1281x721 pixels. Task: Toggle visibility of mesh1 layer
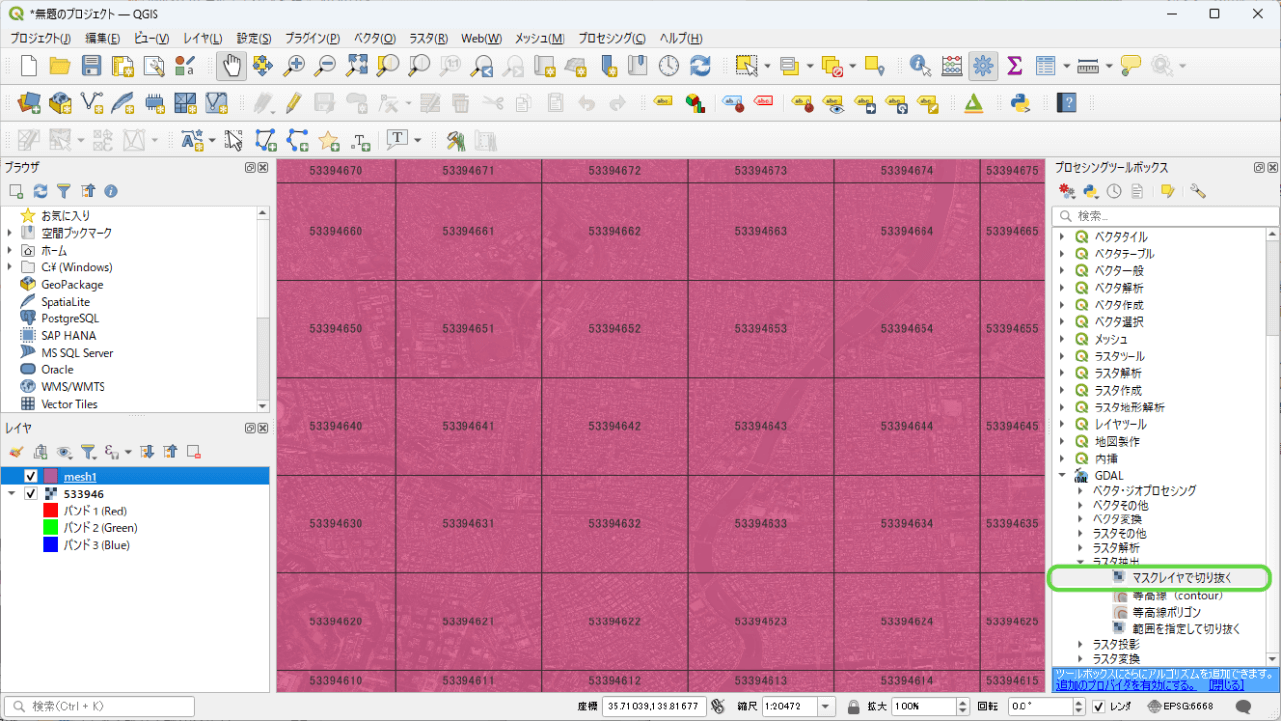pos(31,477)
